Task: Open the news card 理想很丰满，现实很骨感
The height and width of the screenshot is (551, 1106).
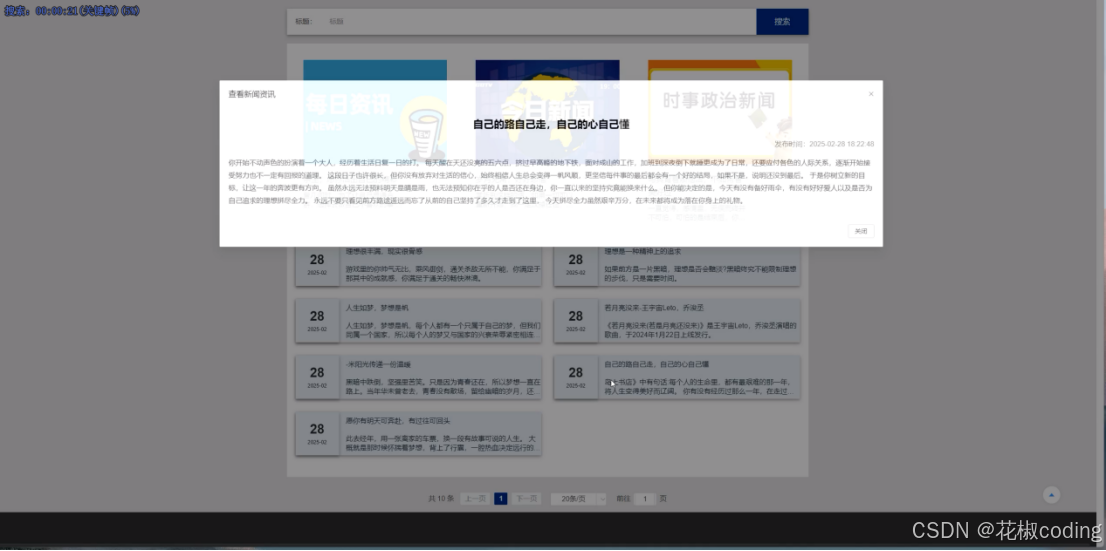Action: tap(418, 265)
